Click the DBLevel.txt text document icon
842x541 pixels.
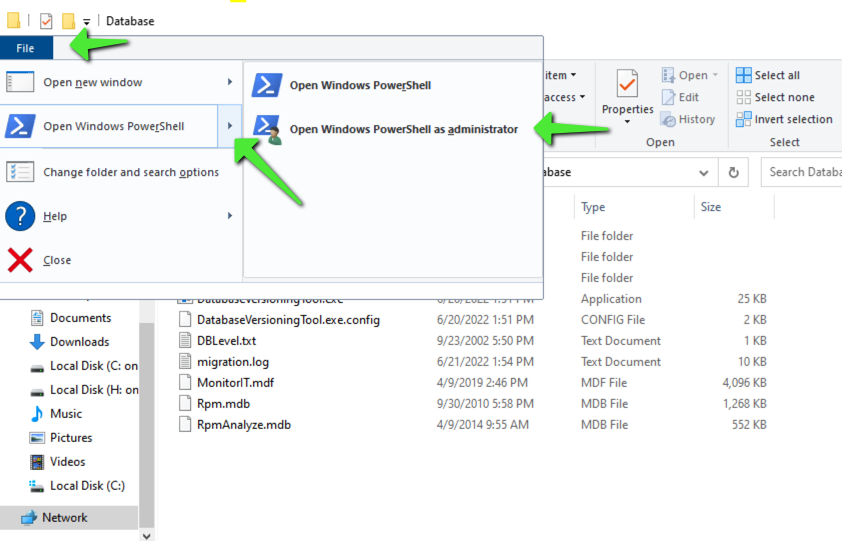pos(185,341)
